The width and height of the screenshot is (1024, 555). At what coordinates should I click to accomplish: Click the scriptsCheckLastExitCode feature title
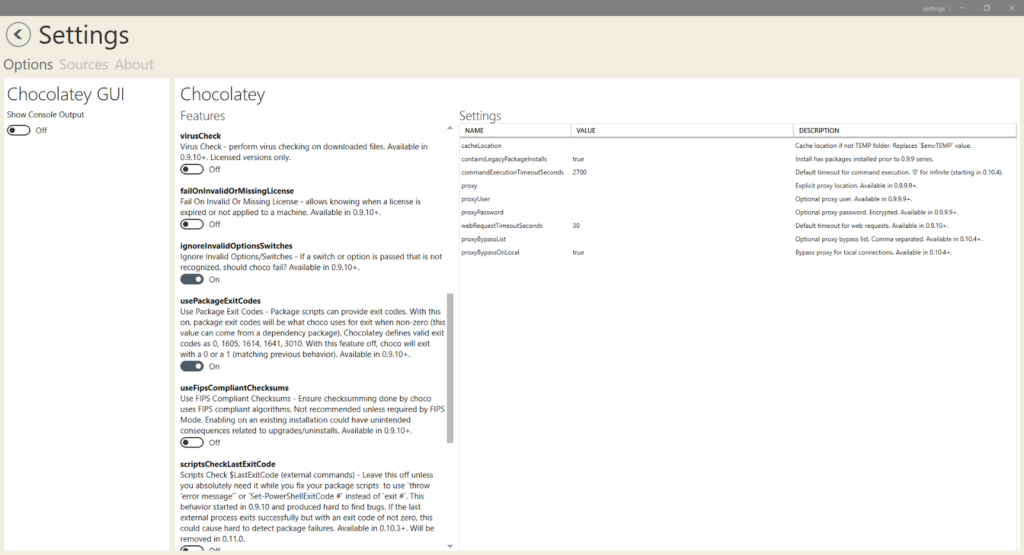(x=228, y=464)
